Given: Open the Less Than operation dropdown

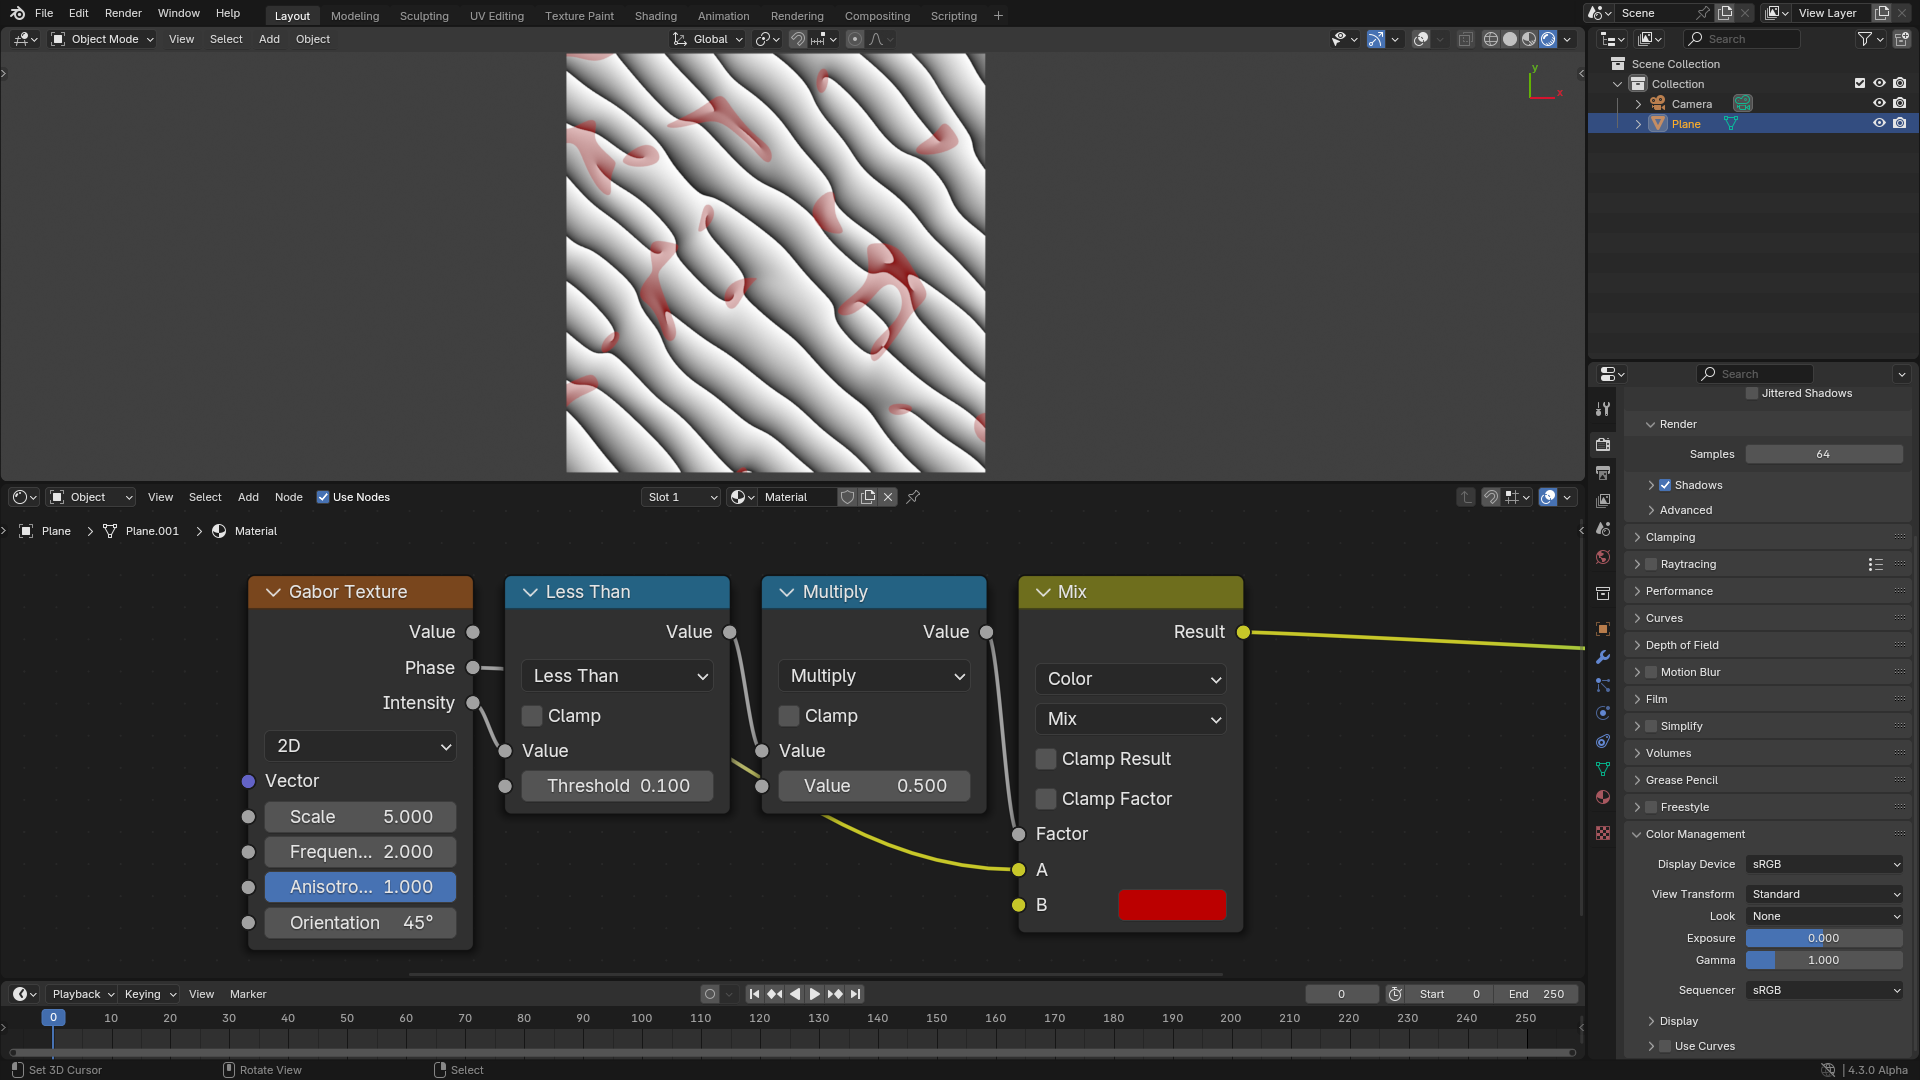Looking at the screenshot, I should (617, 675).
